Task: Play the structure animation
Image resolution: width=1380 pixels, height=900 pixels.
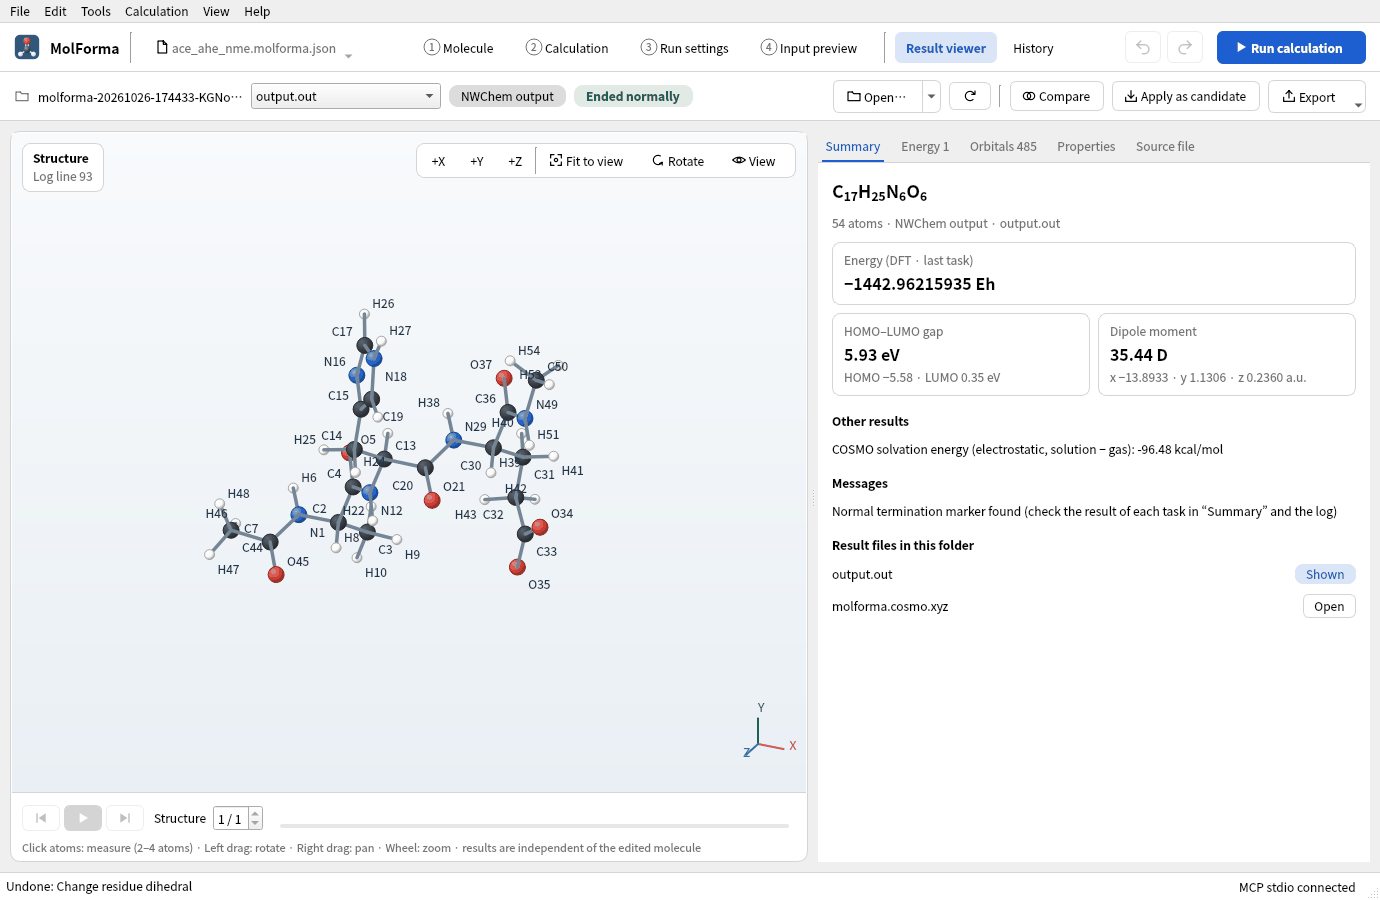Action: pos(83,818)
